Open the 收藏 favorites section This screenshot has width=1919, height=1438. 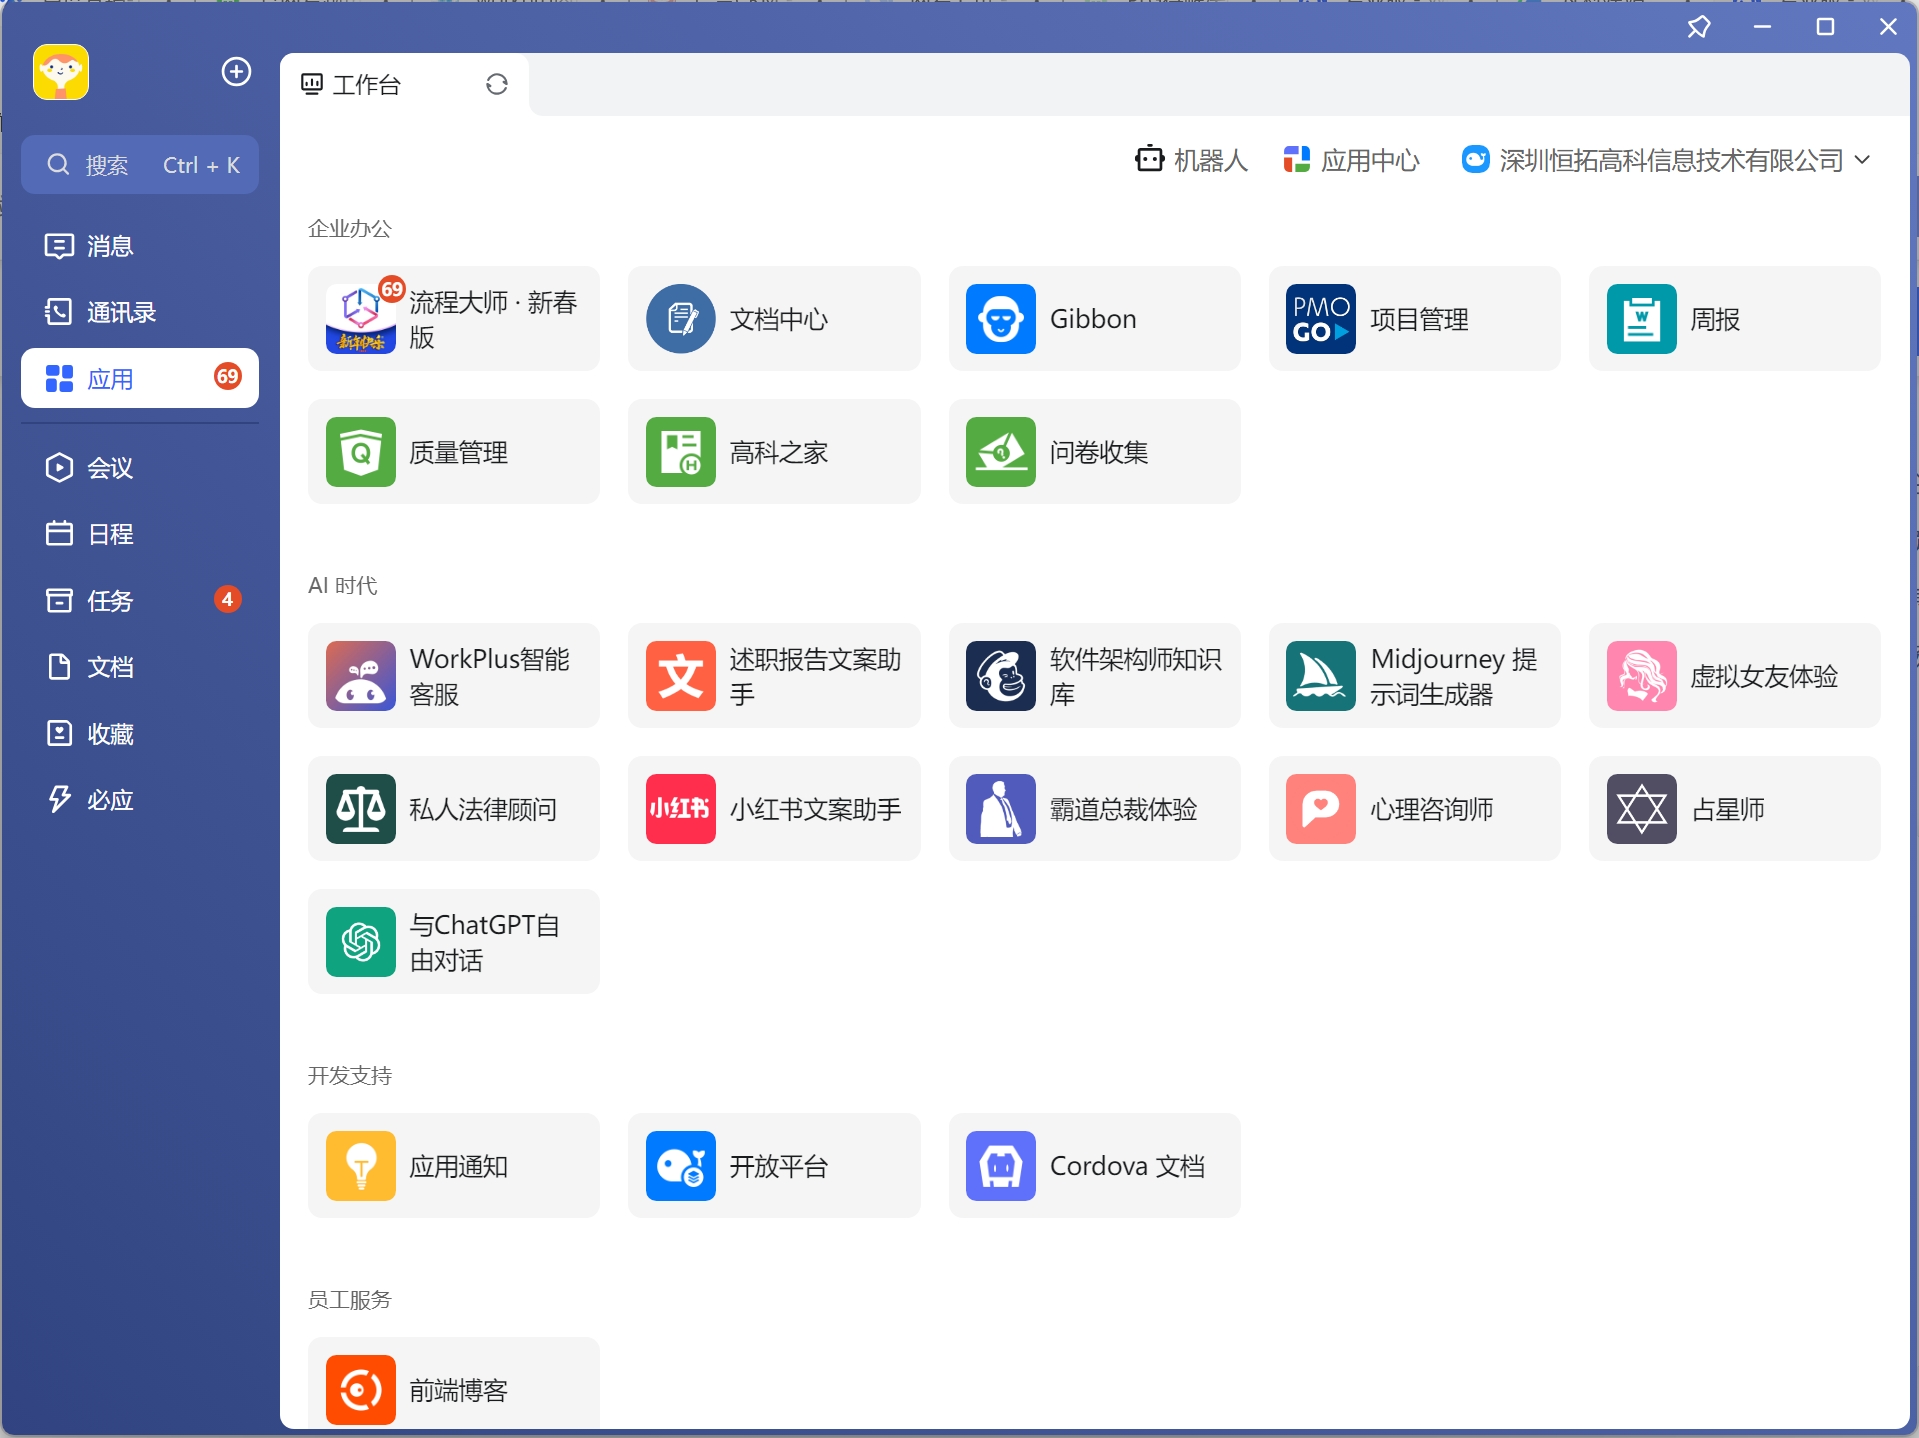click(110, 733)
